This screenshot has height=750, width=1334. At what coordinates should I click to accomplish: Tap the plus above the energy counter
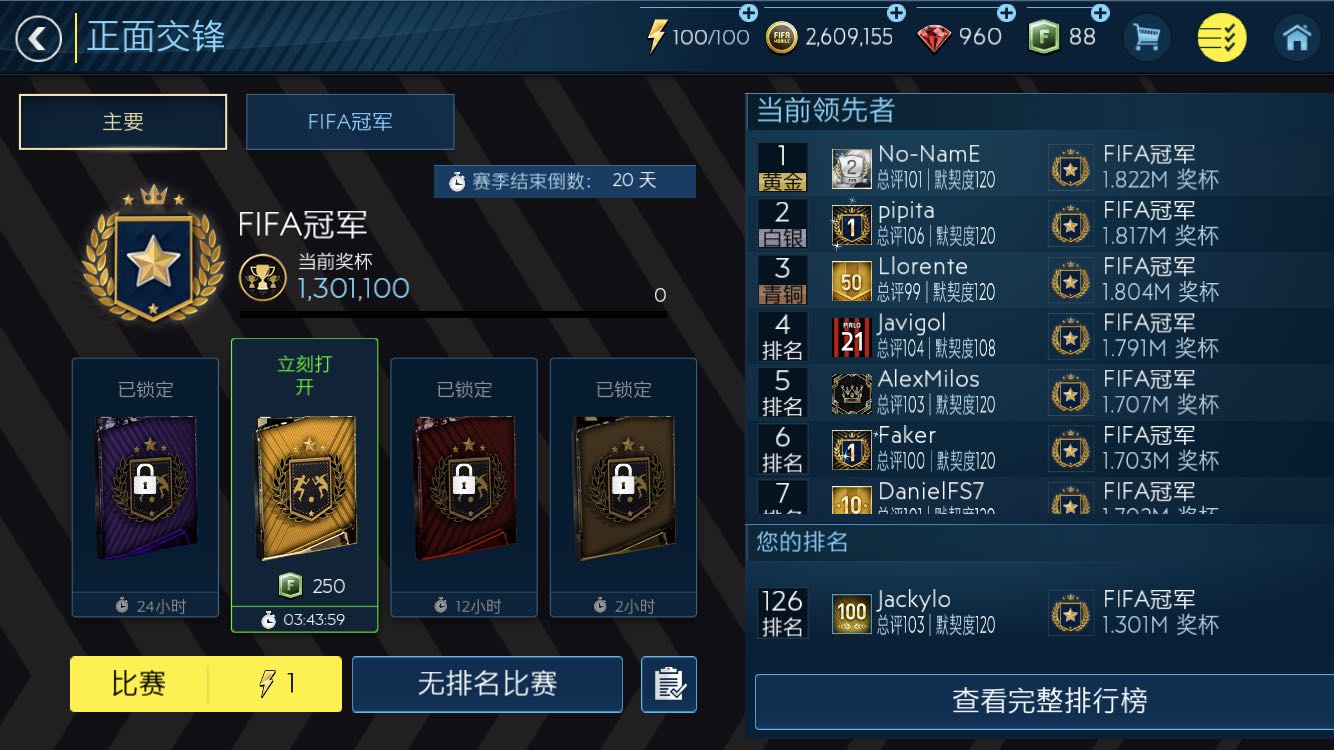pos(748,13)
